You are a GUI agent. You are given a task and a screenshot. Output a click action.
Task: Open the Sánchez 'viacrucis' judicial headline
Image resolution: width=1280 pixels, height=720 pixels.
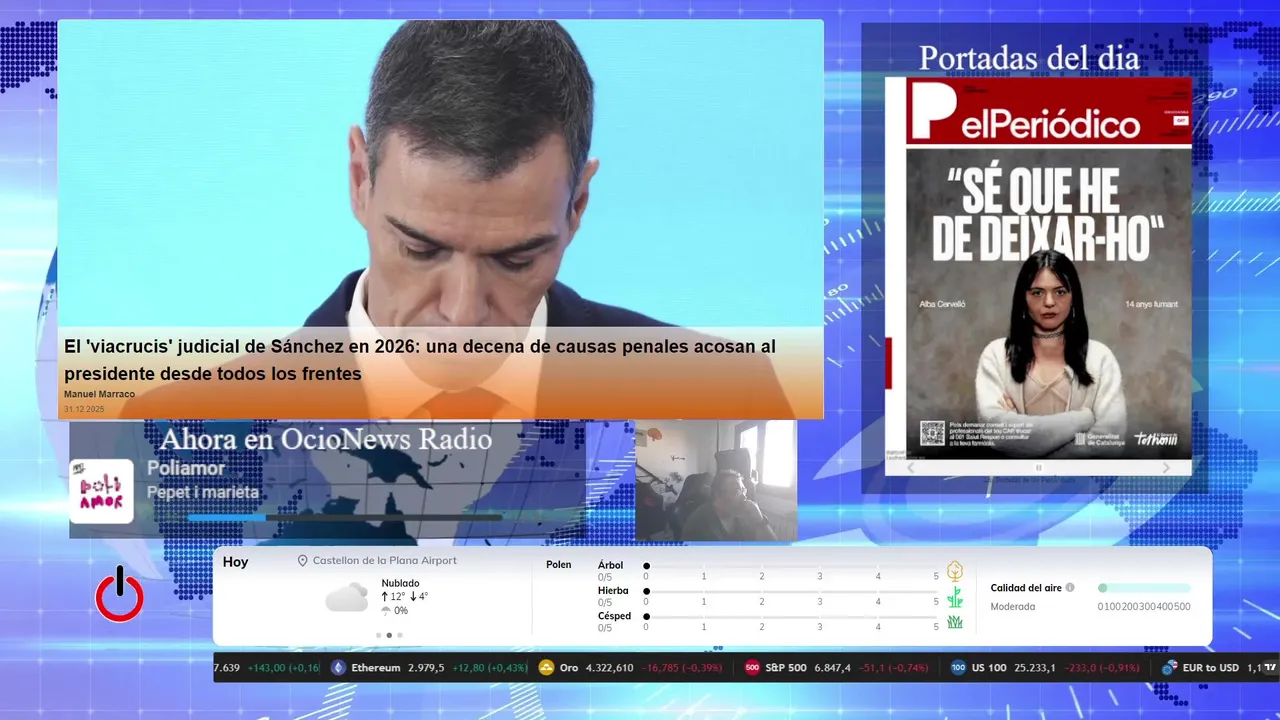tap(420, 360)
